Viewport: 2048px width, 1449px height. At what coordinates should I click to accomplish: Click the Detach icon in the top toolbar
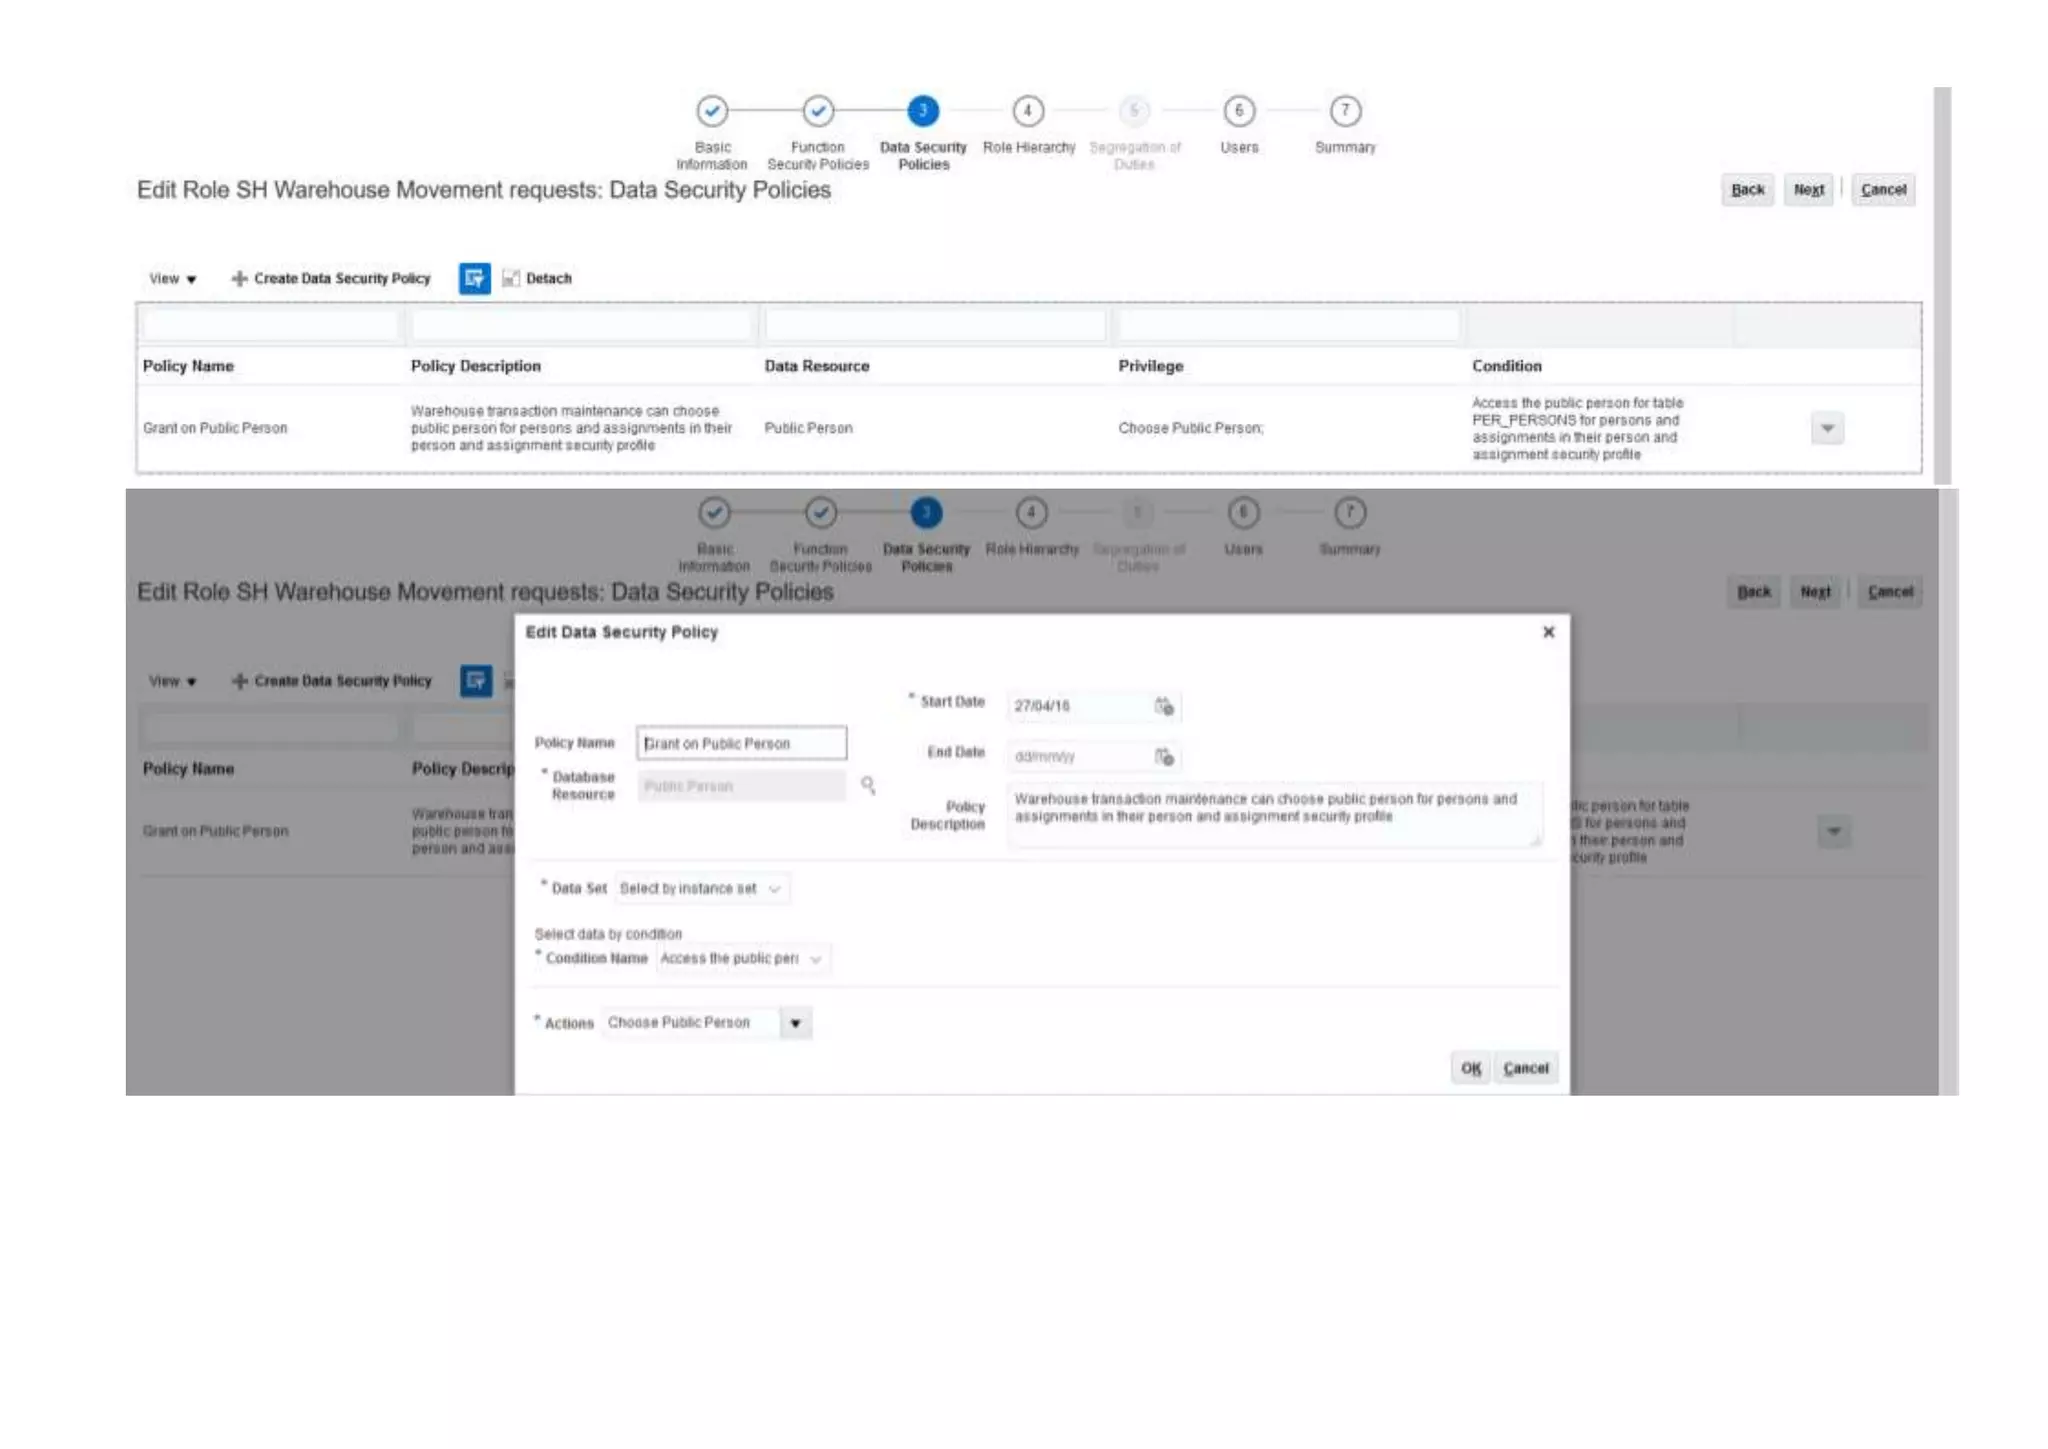[511, 278]
